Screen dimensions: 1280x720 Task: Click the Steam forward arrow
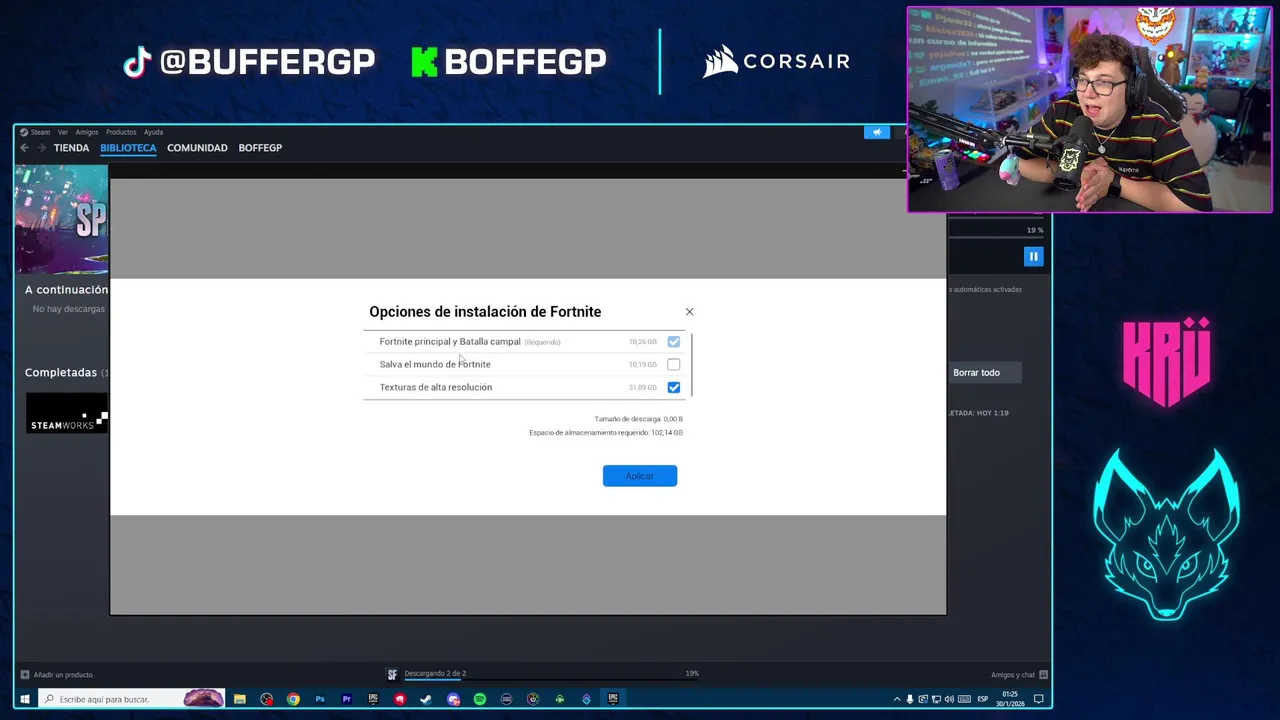coord(41,148)
